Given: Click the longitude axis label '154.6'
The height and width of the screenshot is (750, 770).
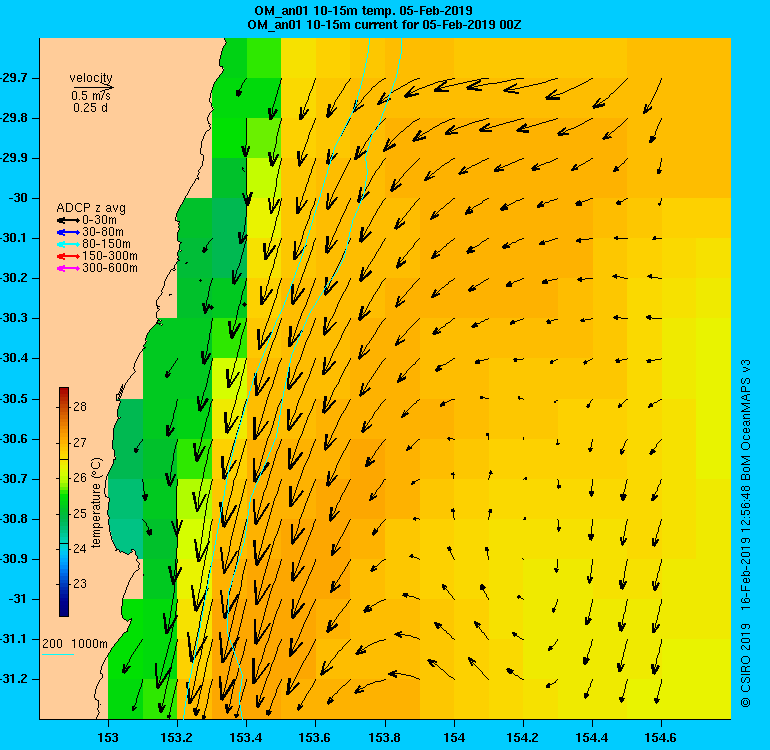Looking at the screenshot, I should coord(661,738).
